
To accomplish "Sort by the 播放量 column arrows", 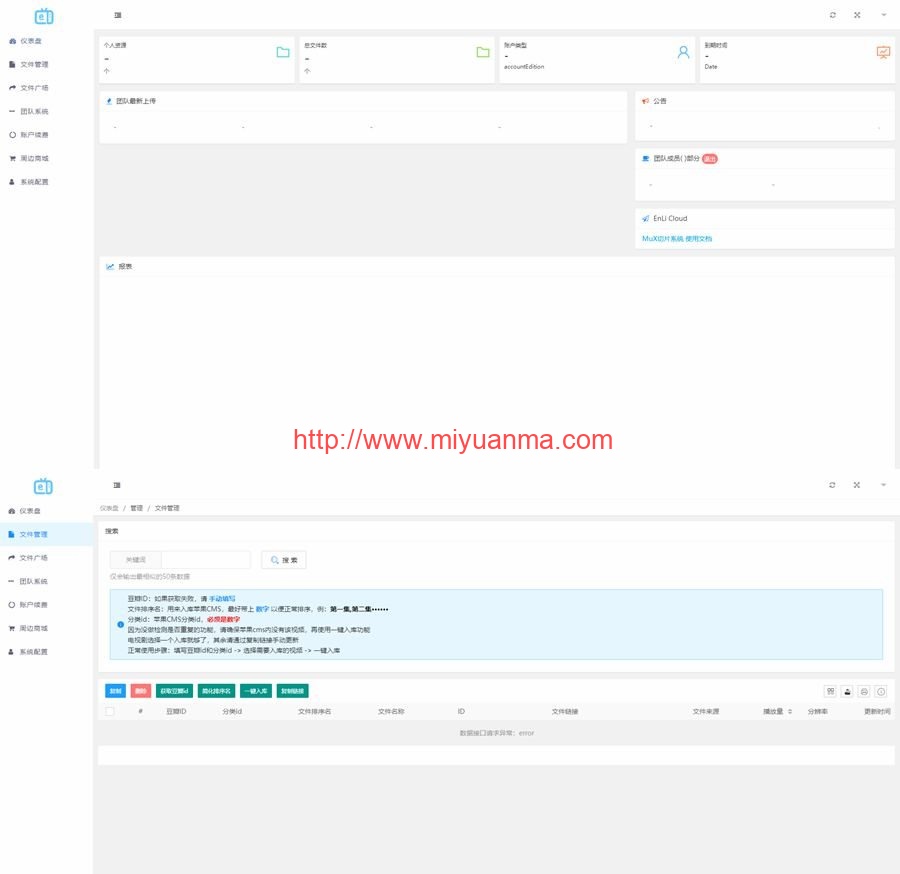I will tap(790, 712).
